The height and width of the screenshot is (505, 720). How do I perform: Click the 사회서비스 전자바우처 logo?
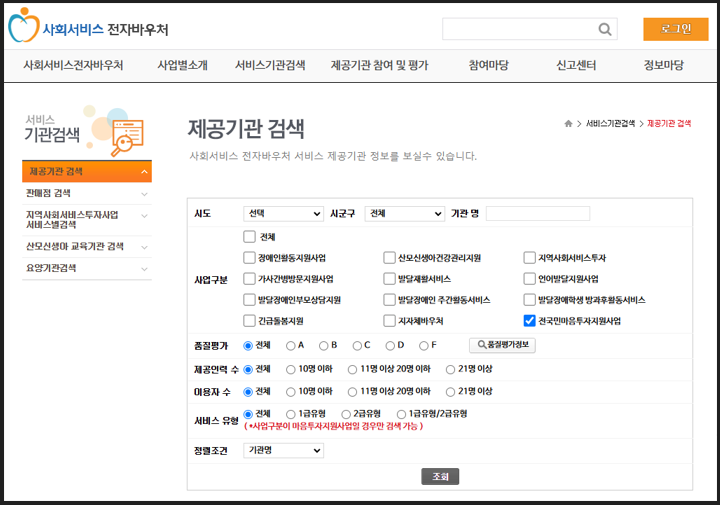click(88, 27)
